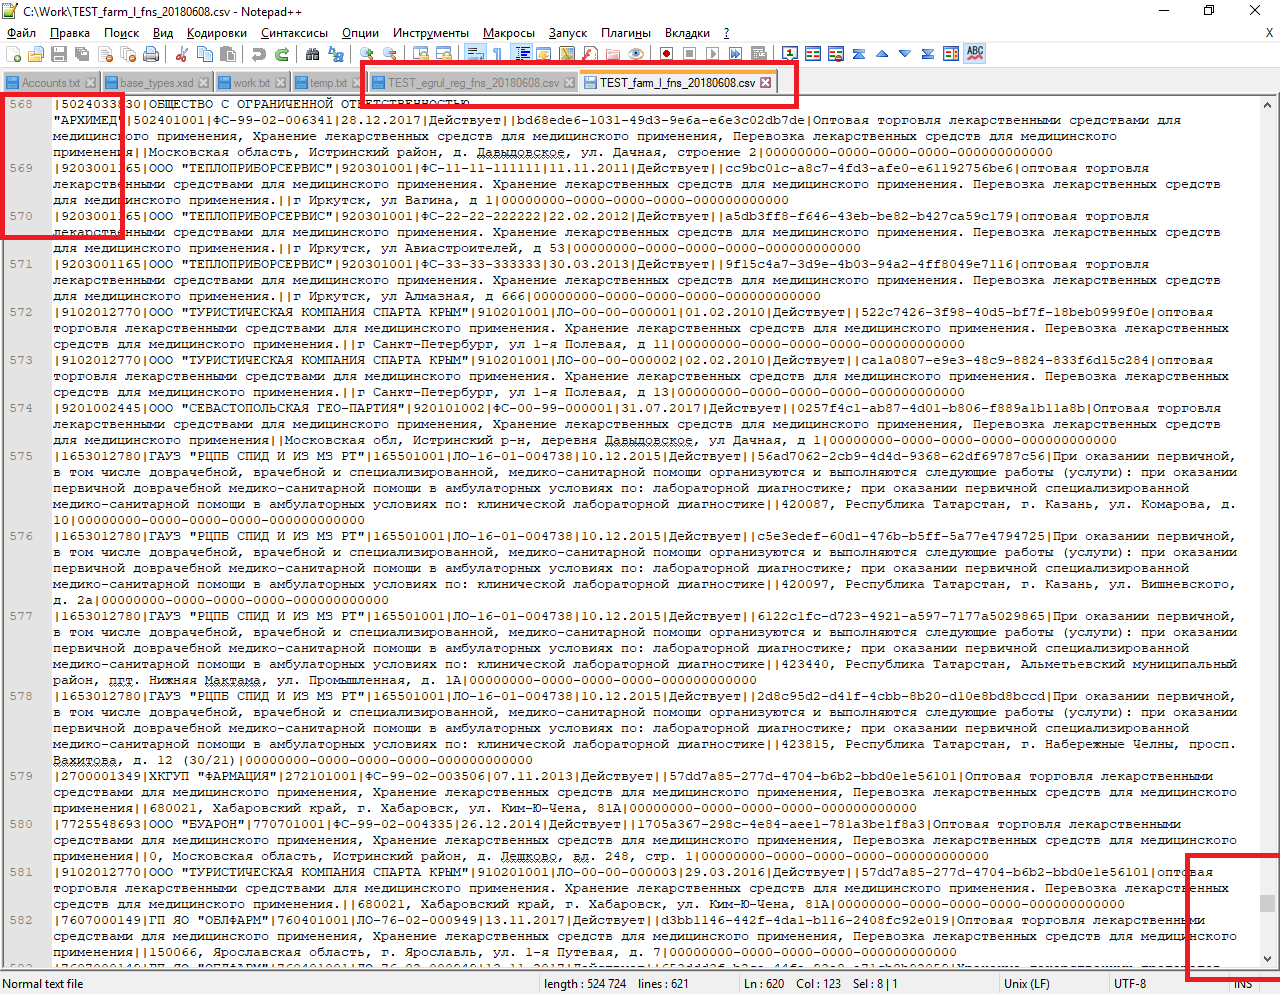Viewport: 1280px width, 994px height.
Task: Open the Плагины menu
Action: [x=626, y=33]
